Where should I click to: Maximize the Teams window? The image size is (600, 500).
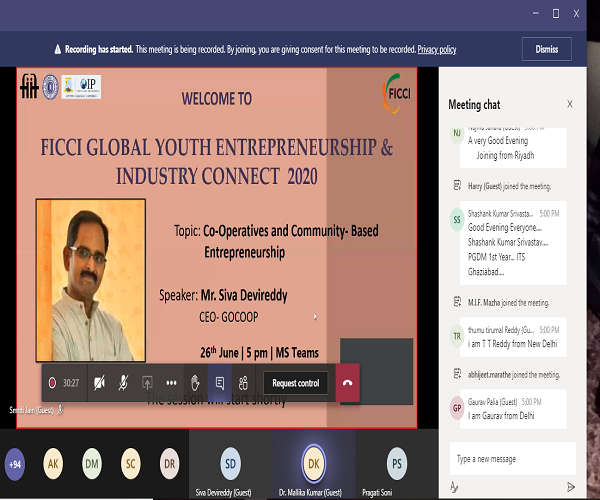click(556, 13)
